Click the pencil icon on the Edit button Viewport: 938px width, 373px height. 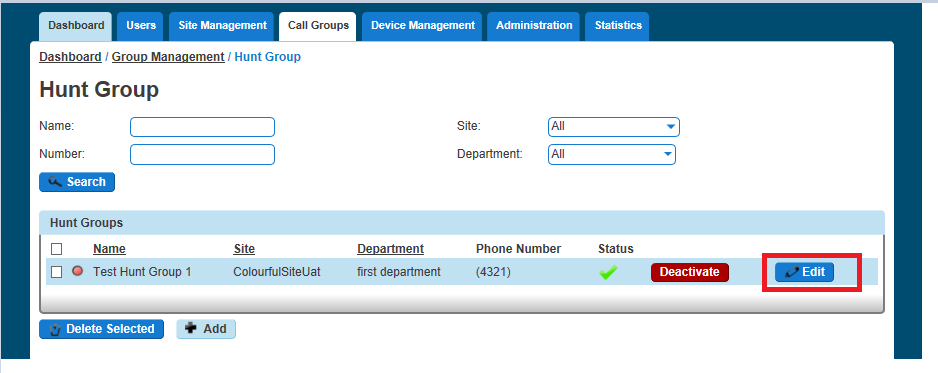(x=792, y=272)
